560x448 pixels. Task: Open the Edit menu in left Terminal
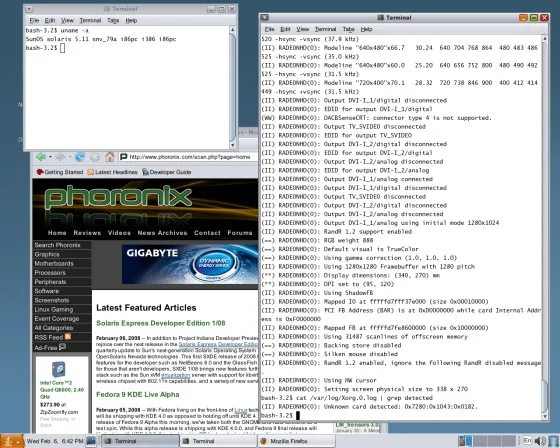(50, 20)
